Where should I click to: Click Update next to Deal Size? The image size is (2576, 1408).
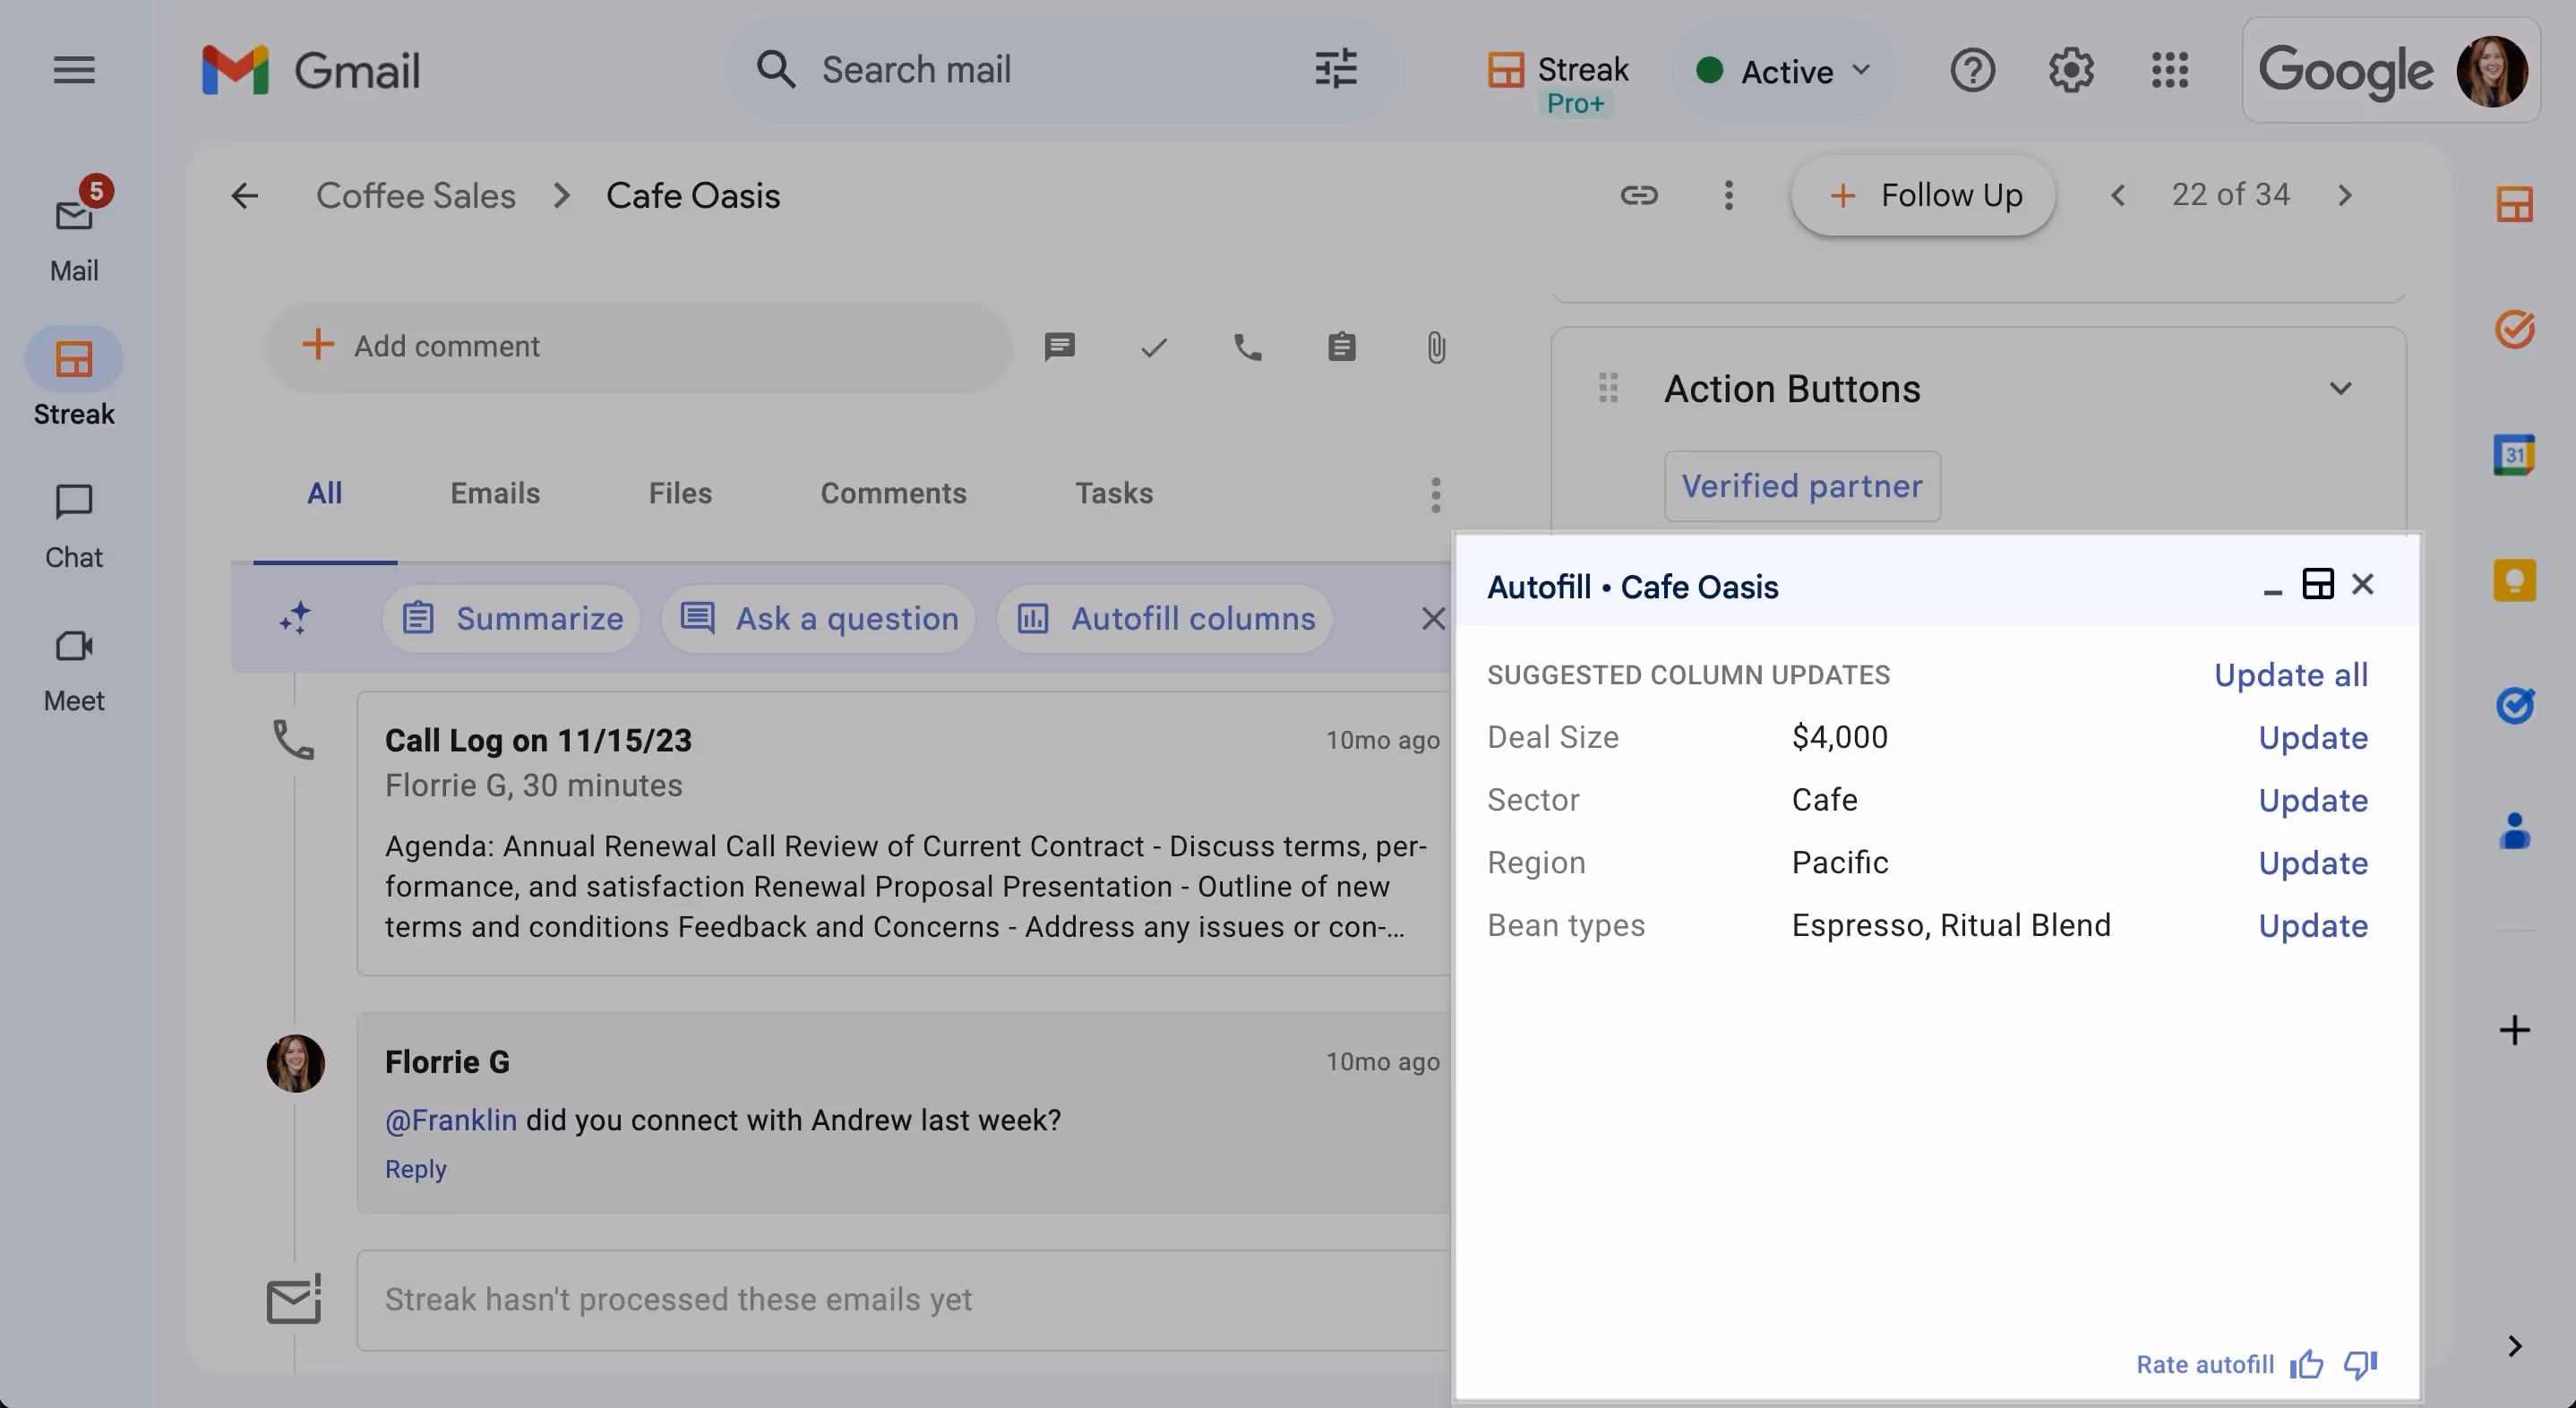pyautogui.click(x=2312, y=738)
